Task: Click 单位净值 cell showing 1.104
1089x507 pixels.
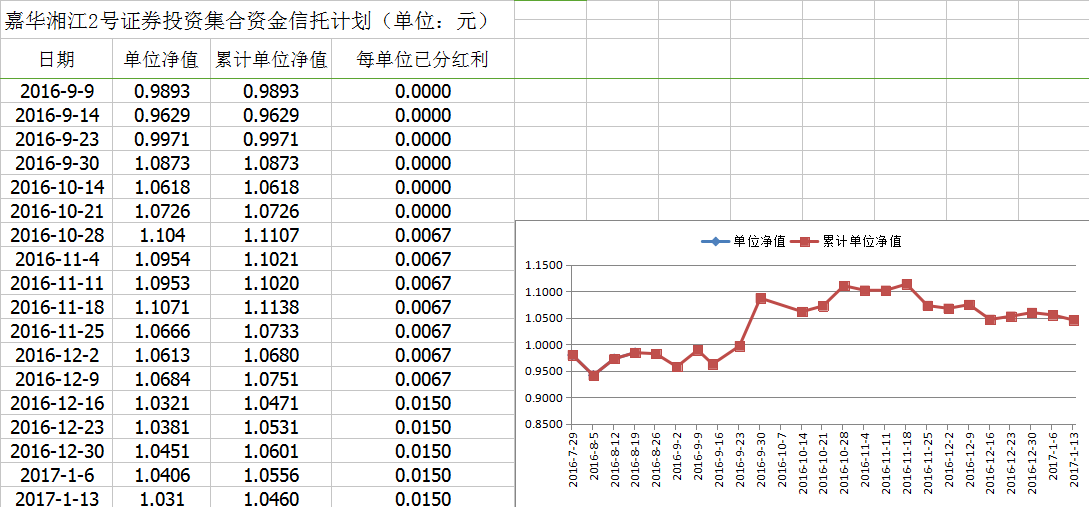Action: [161, 236]
